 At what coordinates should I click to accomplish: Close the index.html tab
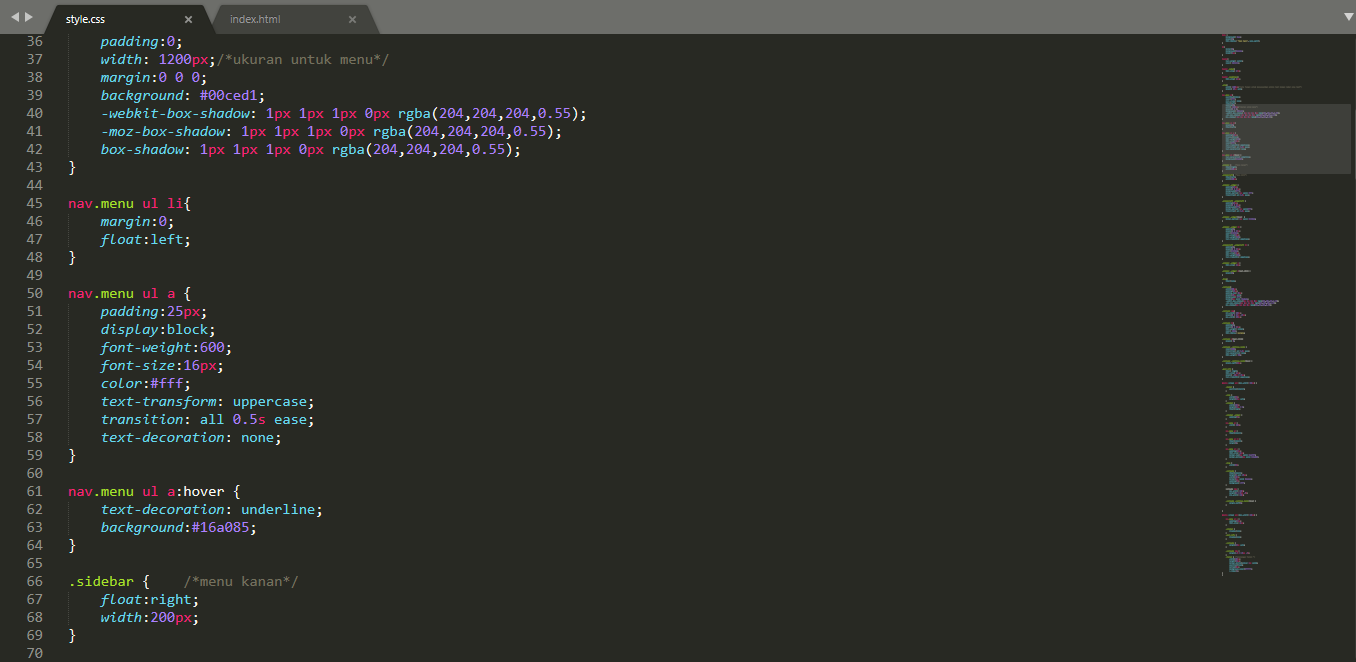352,18
